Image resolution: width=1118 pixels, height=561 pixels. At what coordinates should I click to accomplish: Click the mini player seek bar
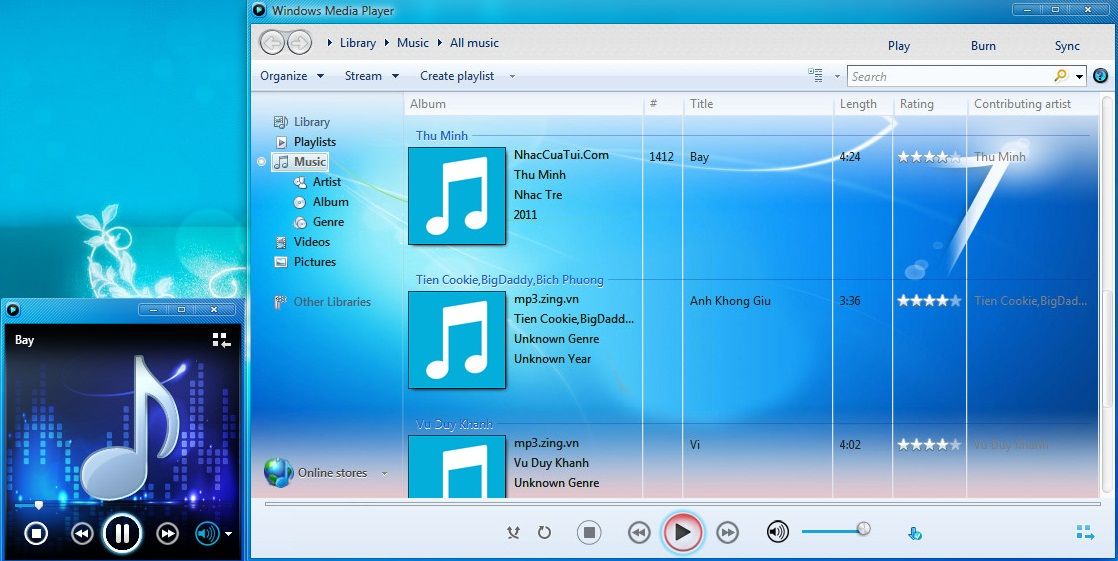123,505
